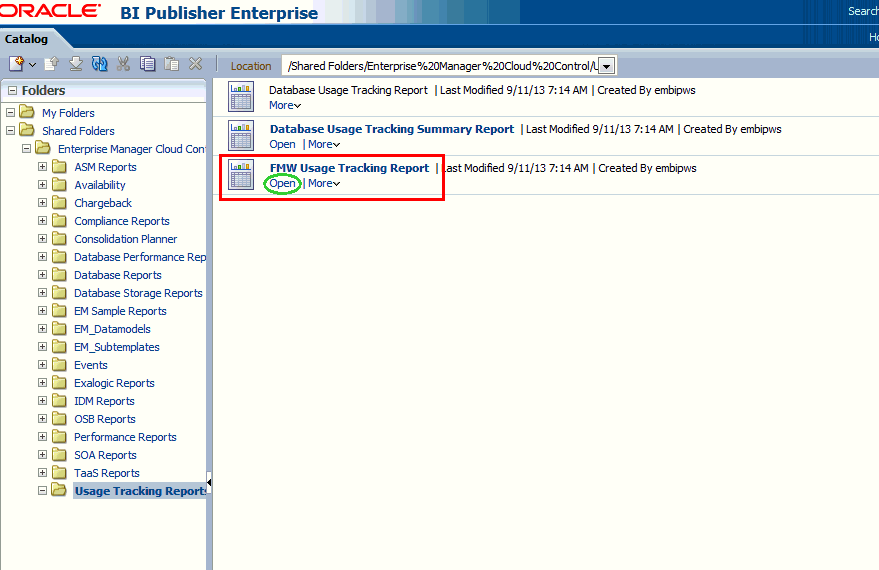
Task: Open IDM Reports folder
Action: coord(104,401)
